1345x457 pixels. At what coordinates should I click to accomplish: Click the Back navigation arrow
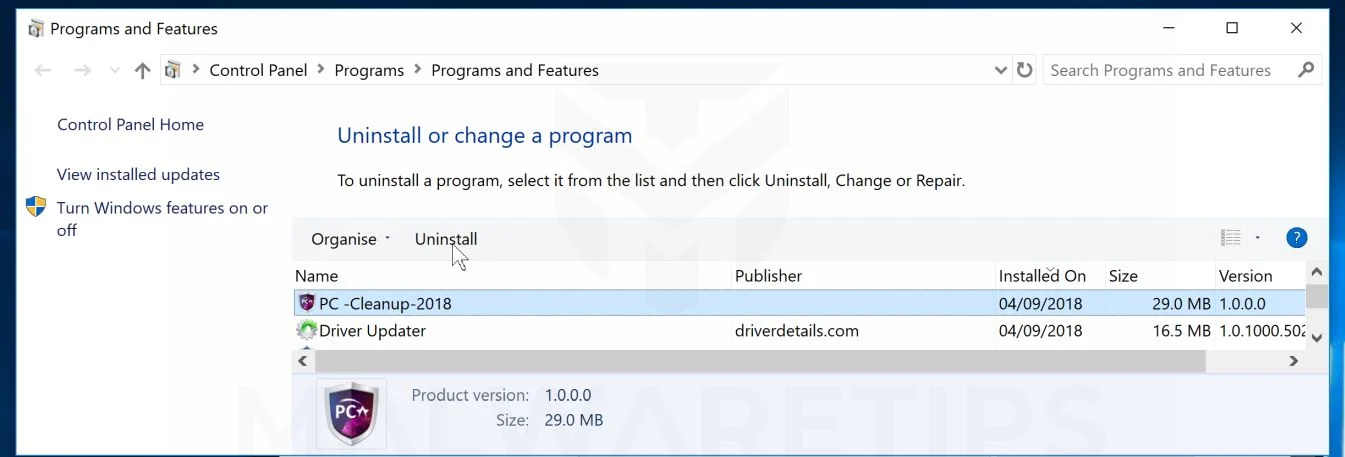(x=43, y=71)
